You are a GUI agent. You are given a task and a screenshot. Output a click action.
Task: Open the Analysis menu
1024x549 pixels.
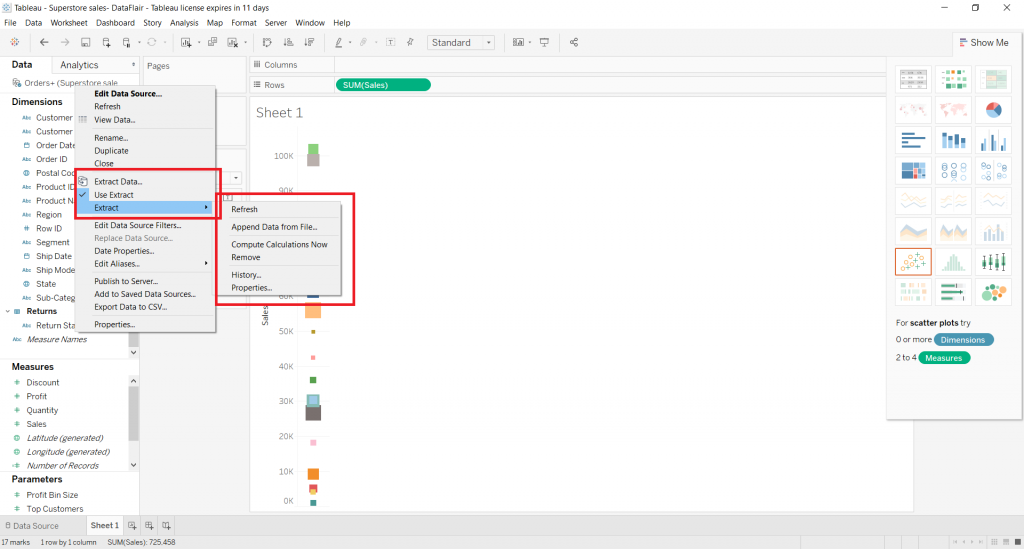coord(184,23)
